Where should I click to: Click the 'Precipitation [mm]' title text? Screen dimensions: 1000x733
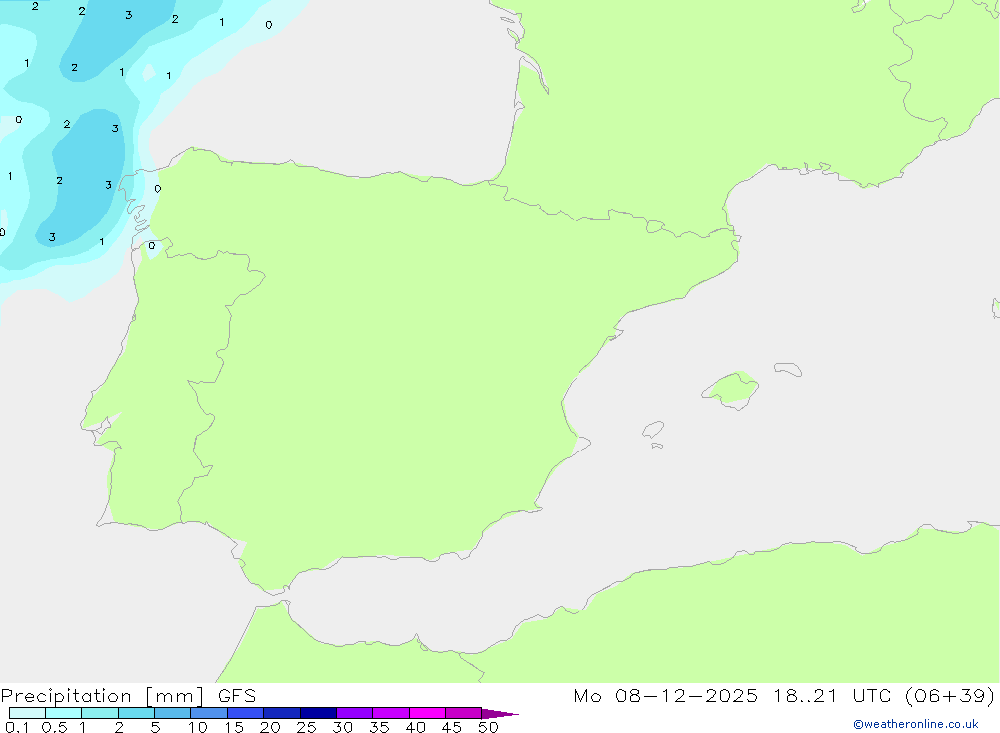[x=103, y=696]
